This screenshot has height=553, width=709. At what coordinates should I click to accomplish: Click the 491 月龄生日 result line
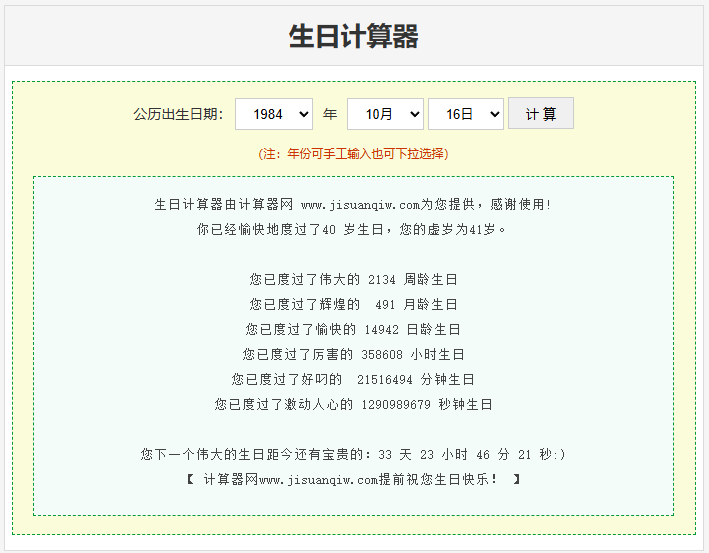(353, 304)
